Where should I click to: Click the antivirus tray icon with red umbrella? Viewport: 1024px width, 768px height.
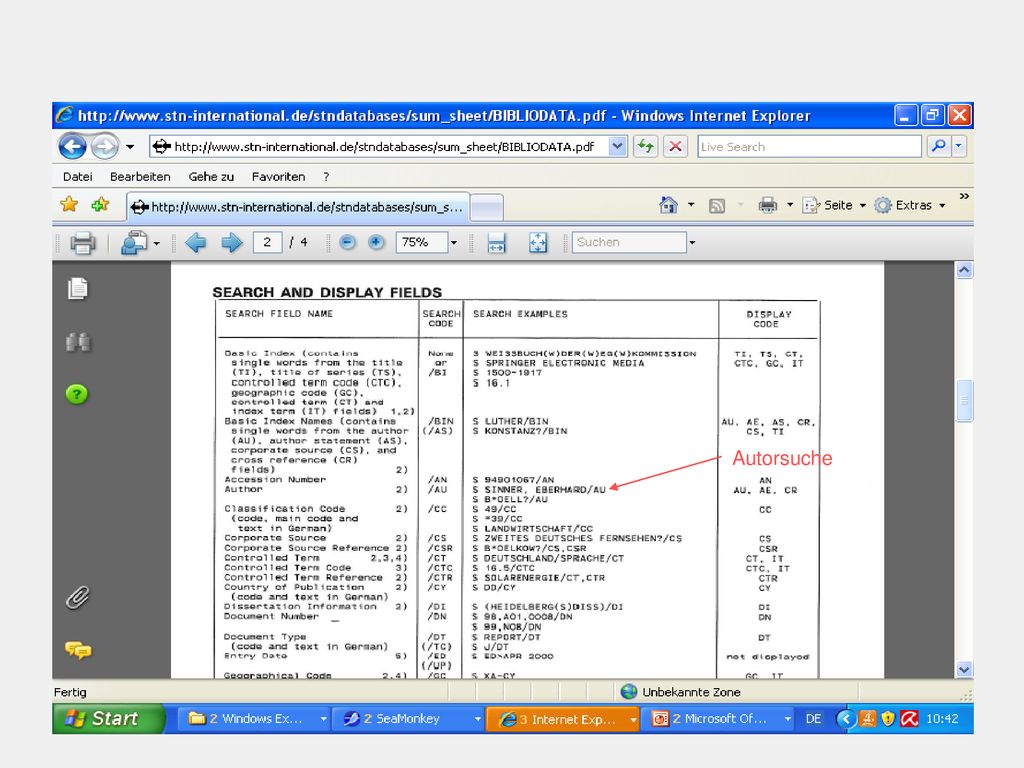click(x=909, y=719)
